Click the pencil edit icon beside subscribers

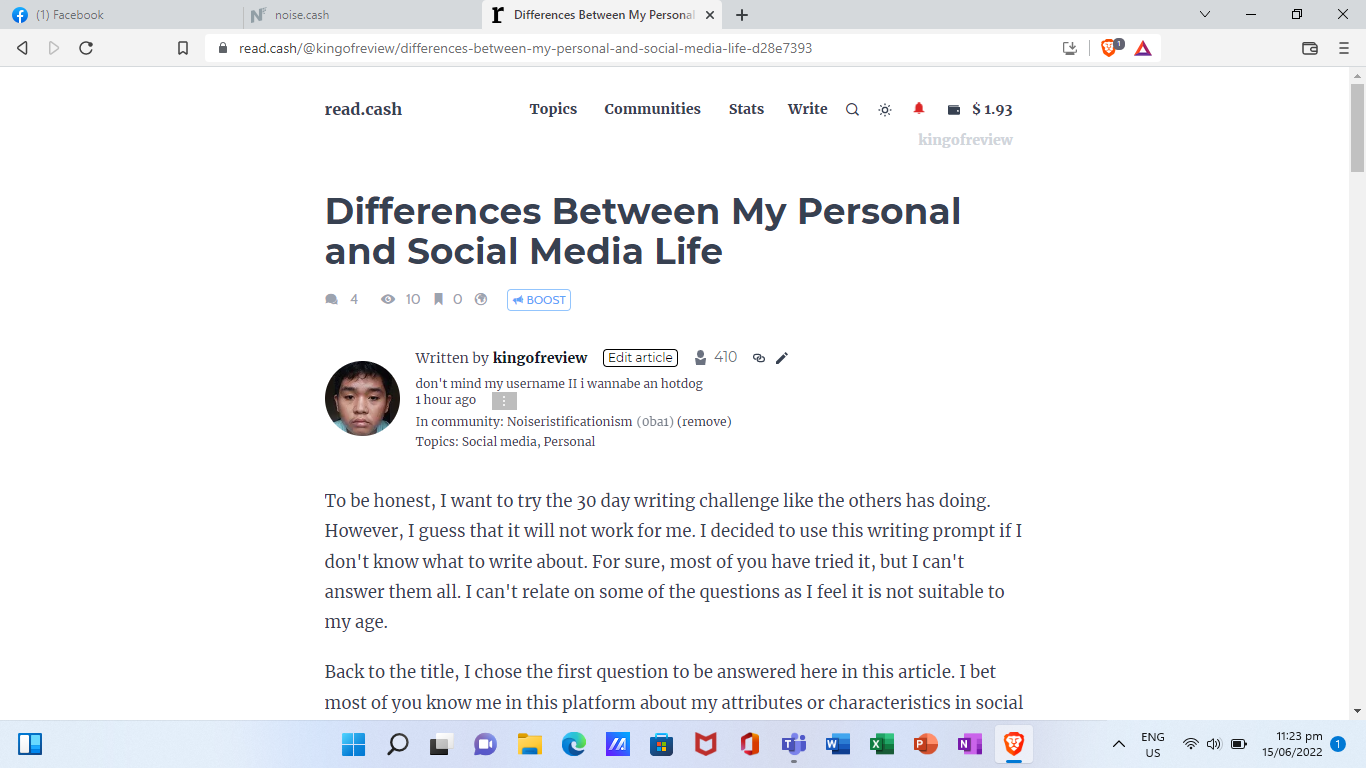[x=782, y=358]
